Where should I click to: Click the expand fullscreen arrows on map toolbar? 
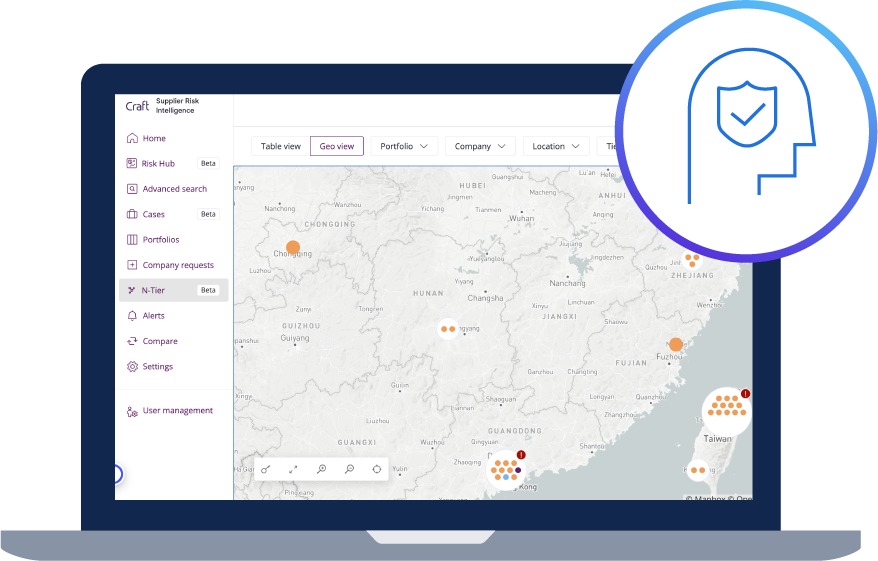tap(293, 469)
